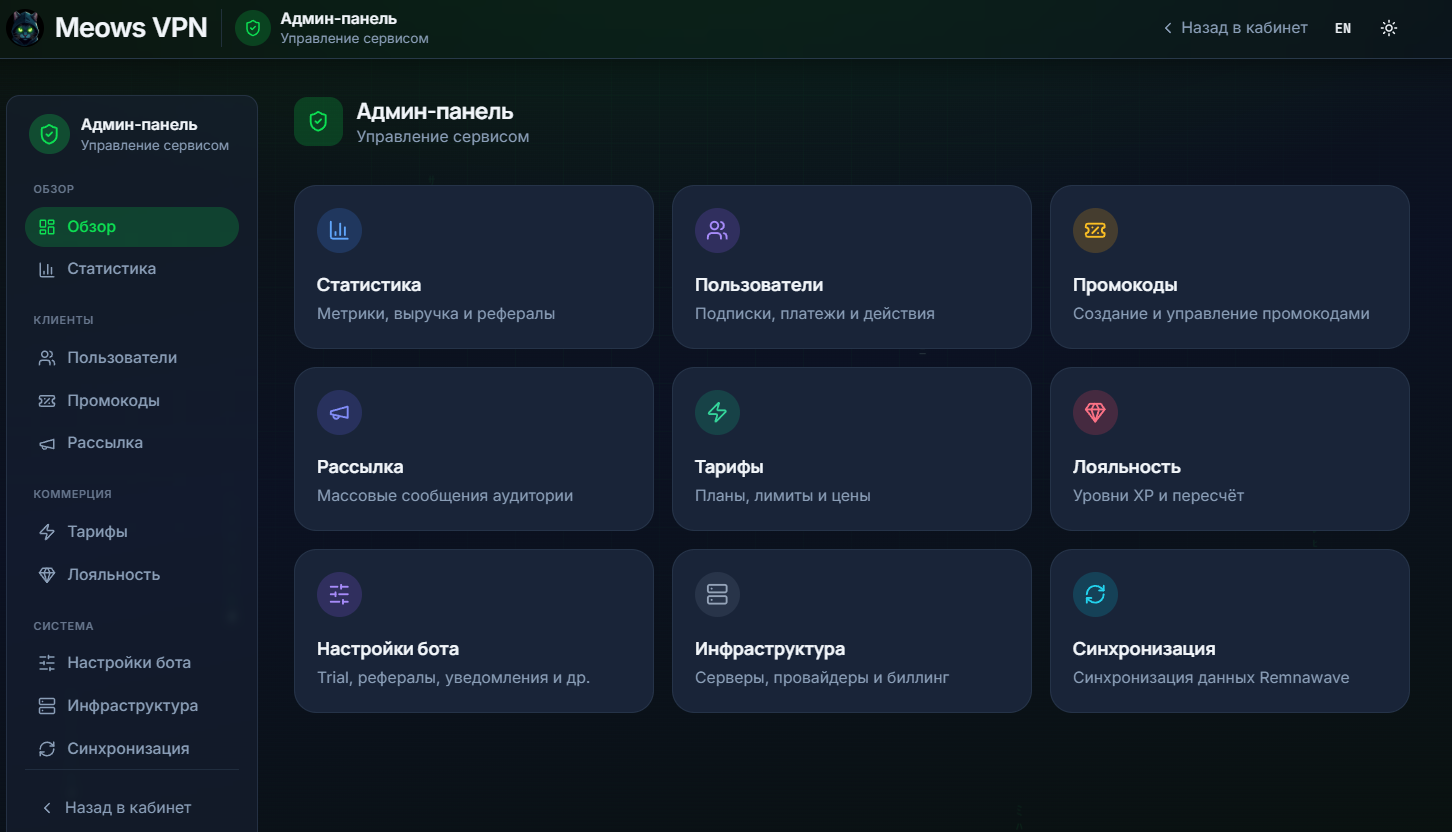Click text 'Trial, рефералы, уведомления и др.'
This screenshot has width=1452, height=832.
454,678
